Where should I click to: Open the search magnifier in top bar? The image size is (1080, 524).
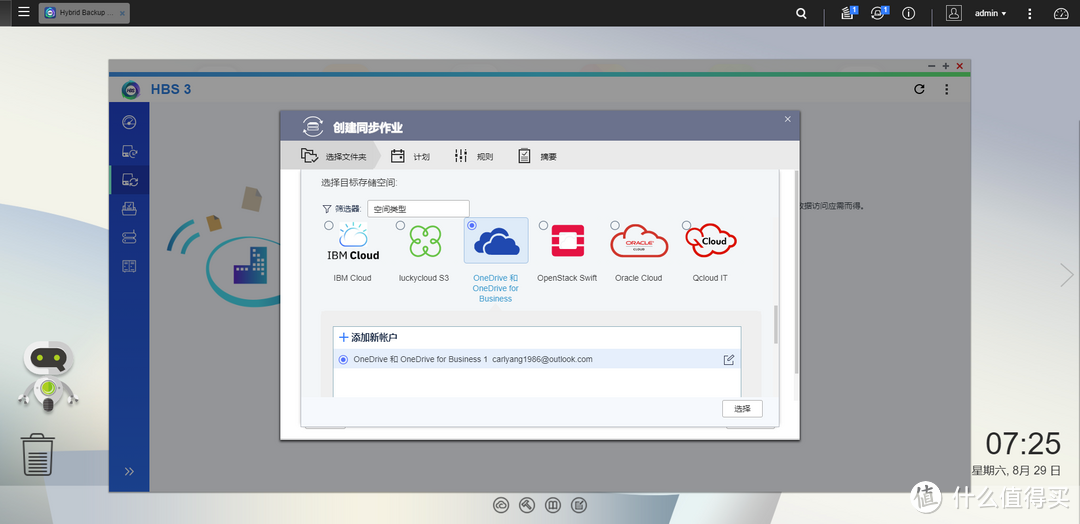click(801, 13)
